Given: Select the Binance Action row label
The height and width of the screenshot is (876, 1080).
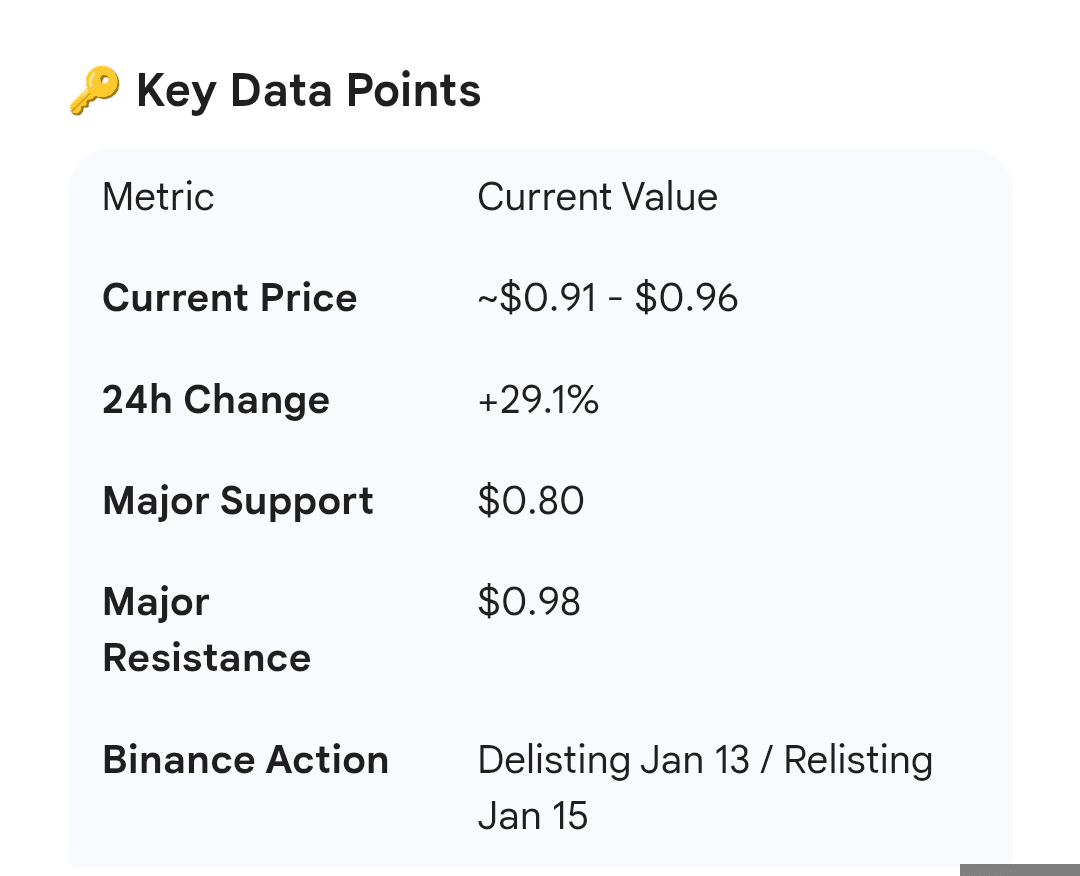Looking at the screenshot, I should tap(245, 760).
